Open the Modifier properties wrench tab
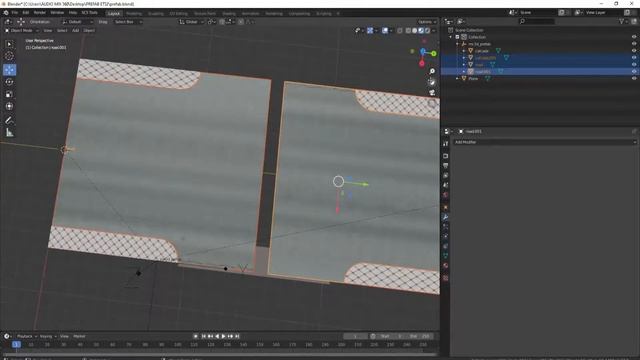Image resolution: width=640 pixels, height=360 pixels. [x=446, y=217]
